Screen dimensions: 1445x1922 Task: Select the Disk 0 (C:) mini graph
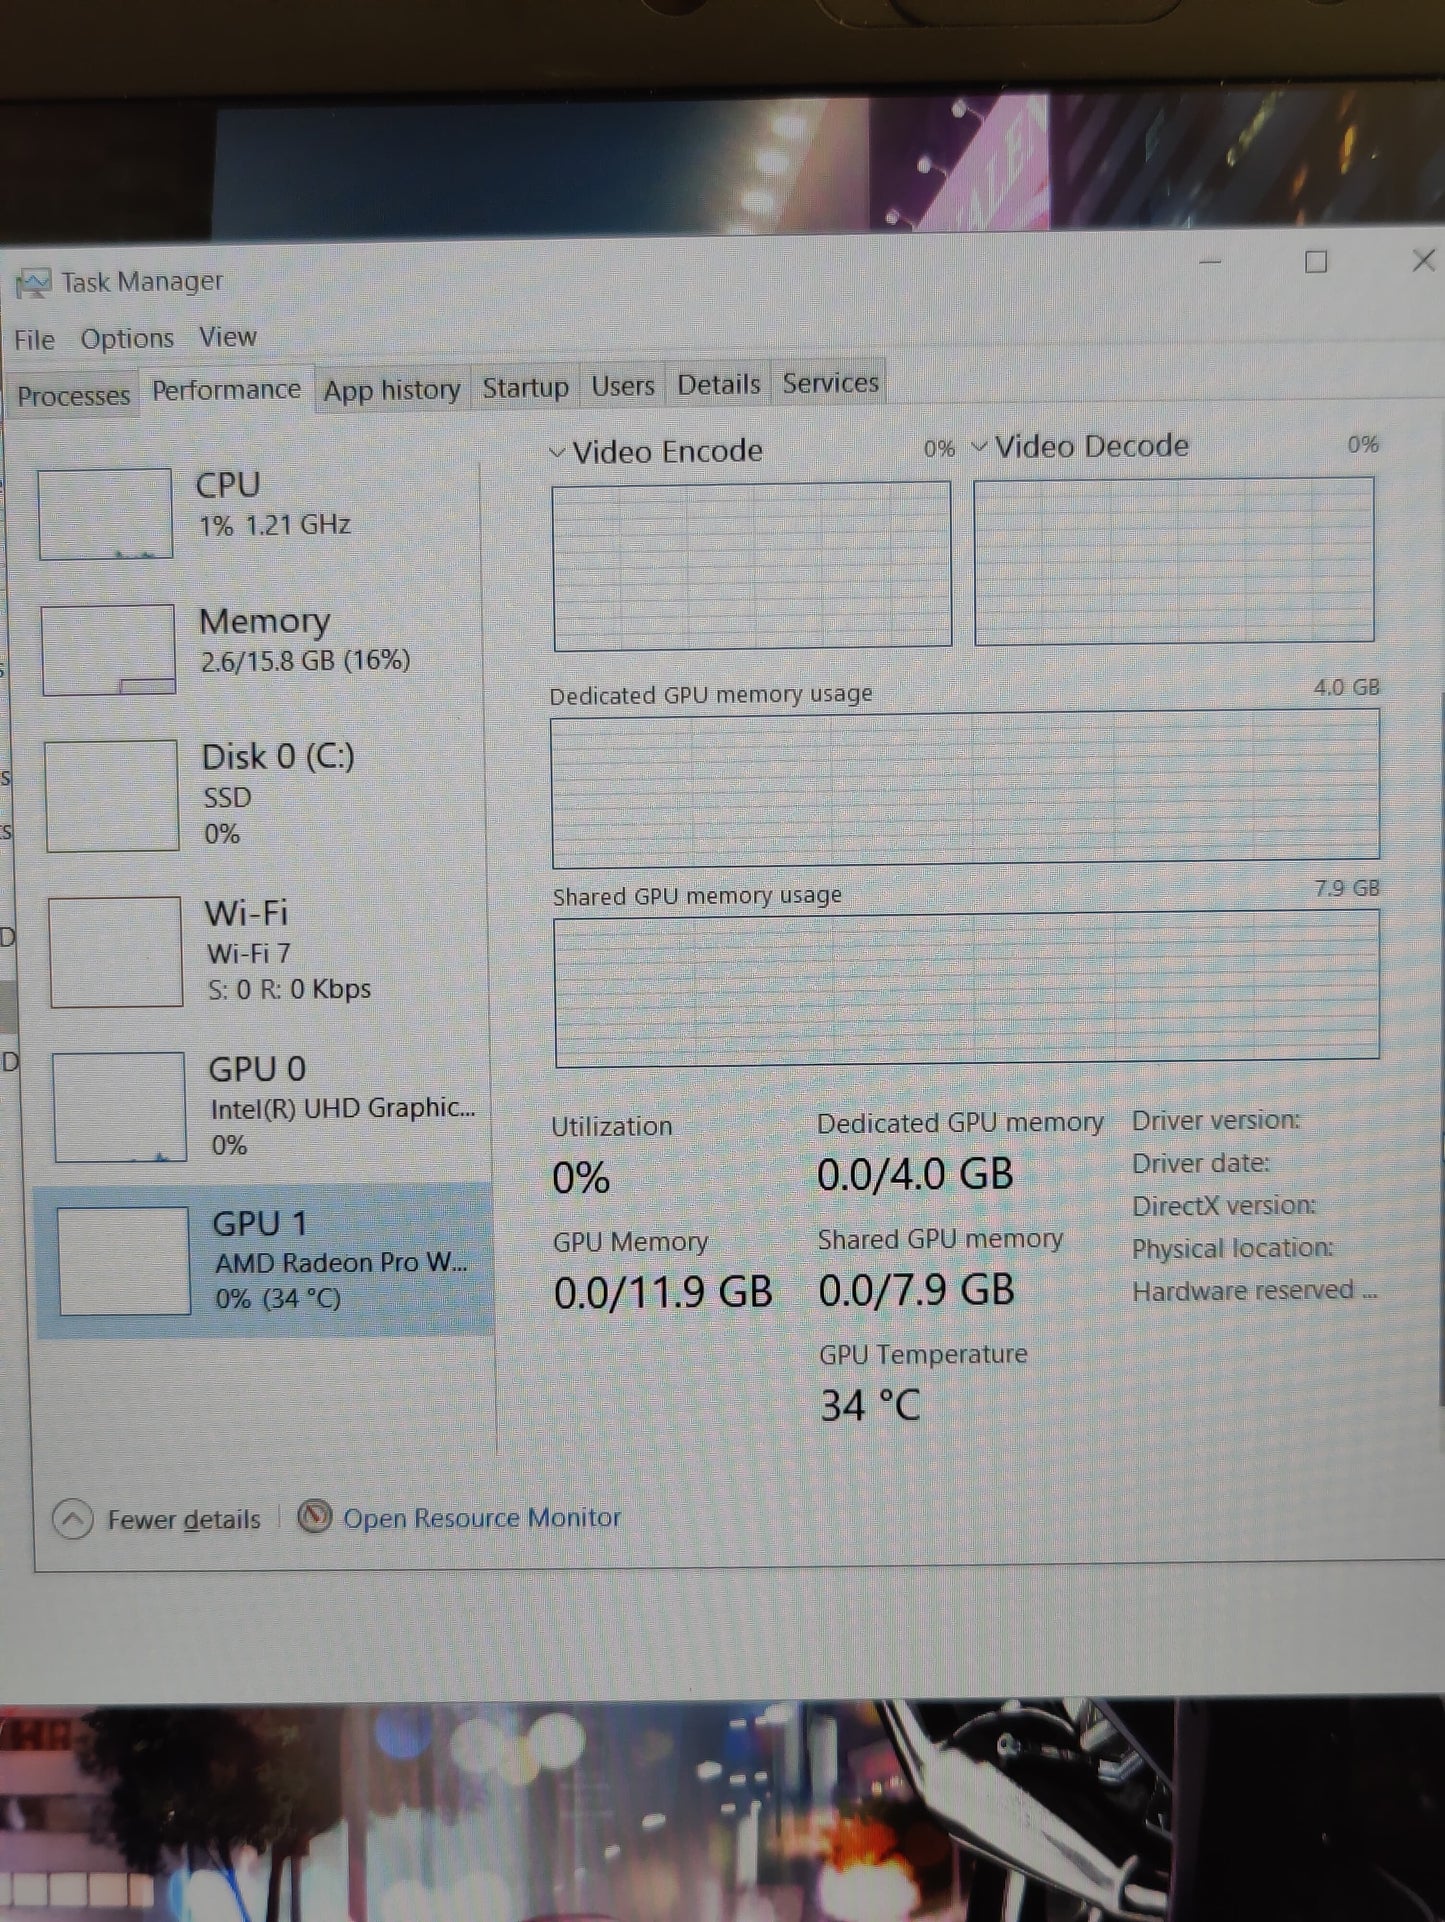(x=112, y=796)
